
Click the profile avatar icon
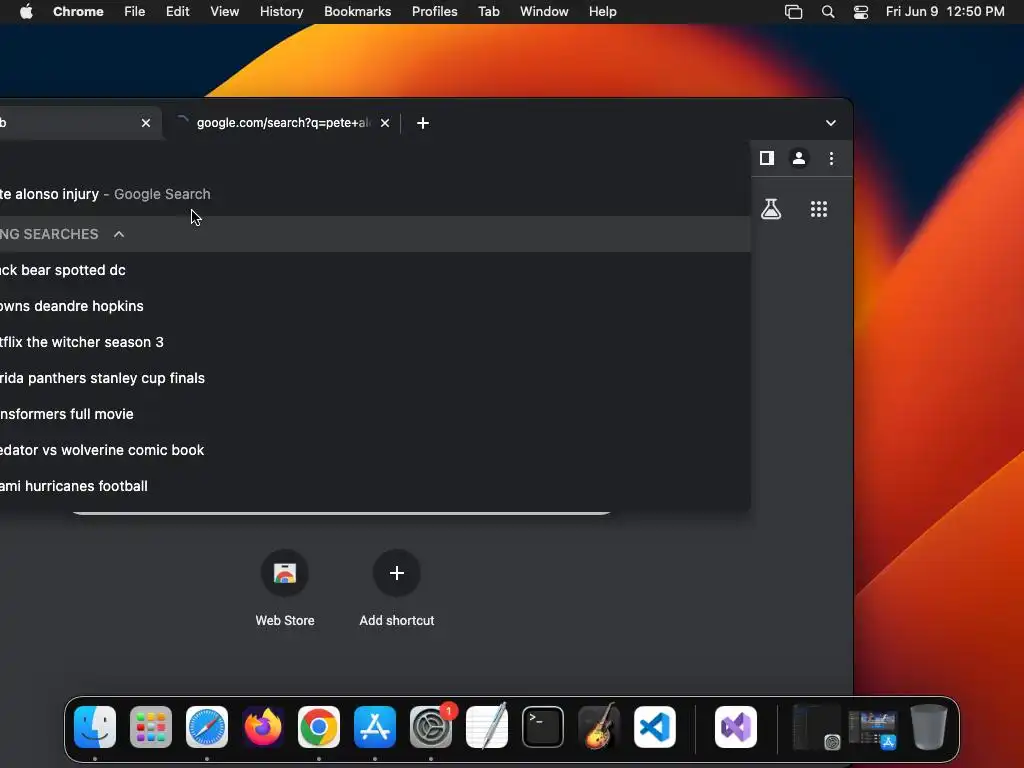point(799,158)
